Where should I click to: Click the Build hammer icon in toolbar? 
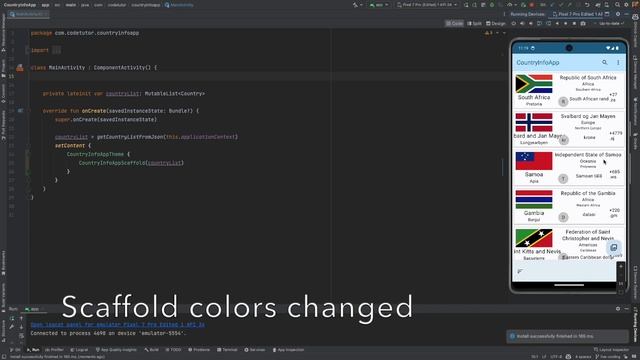pyautogui.click(x=356, y=5)
